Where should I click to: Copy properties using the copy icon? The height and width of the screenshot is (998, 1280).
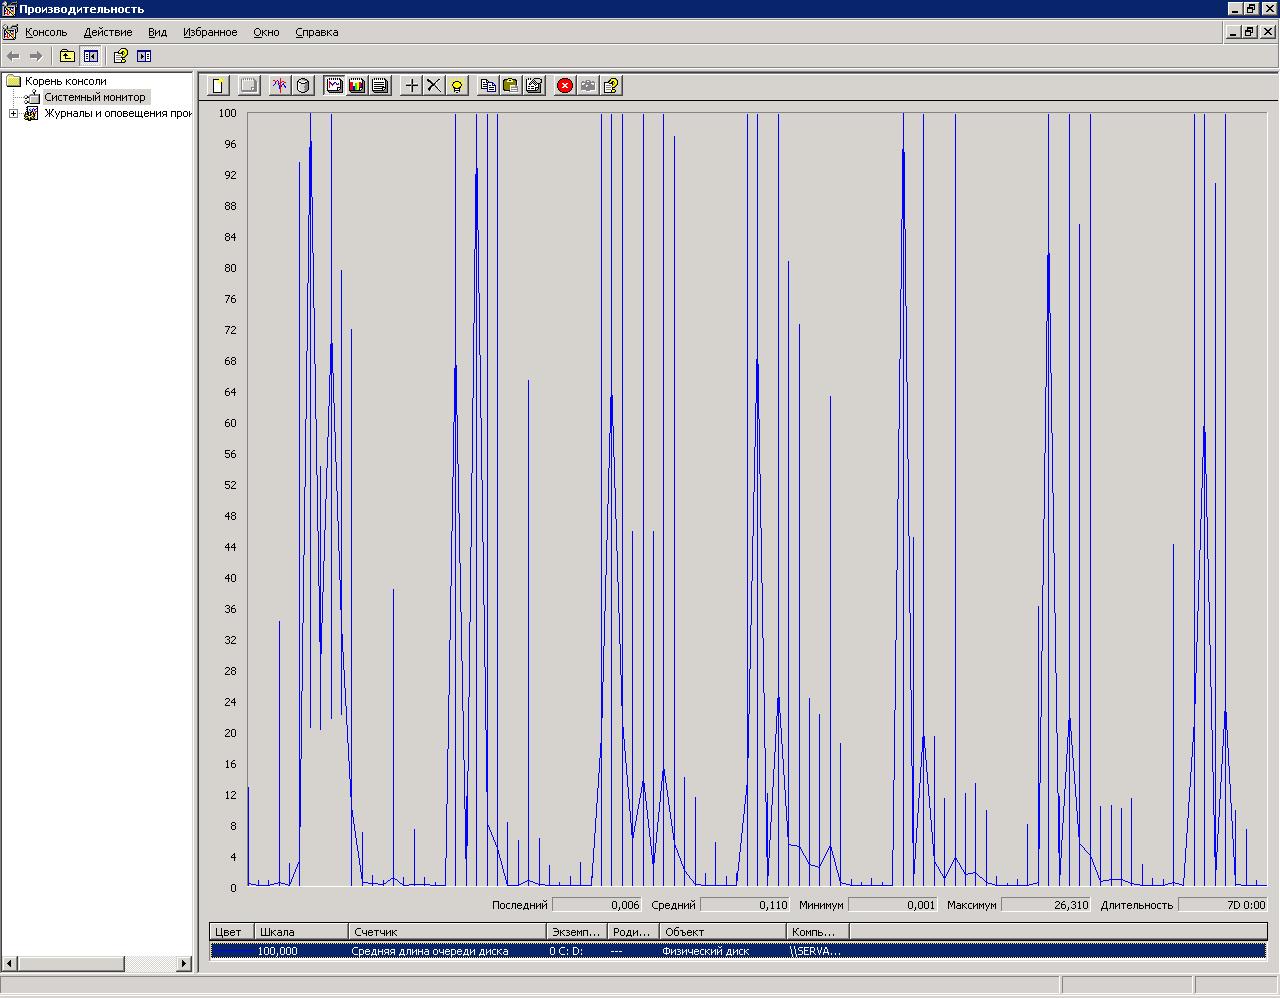pos(488,86)
